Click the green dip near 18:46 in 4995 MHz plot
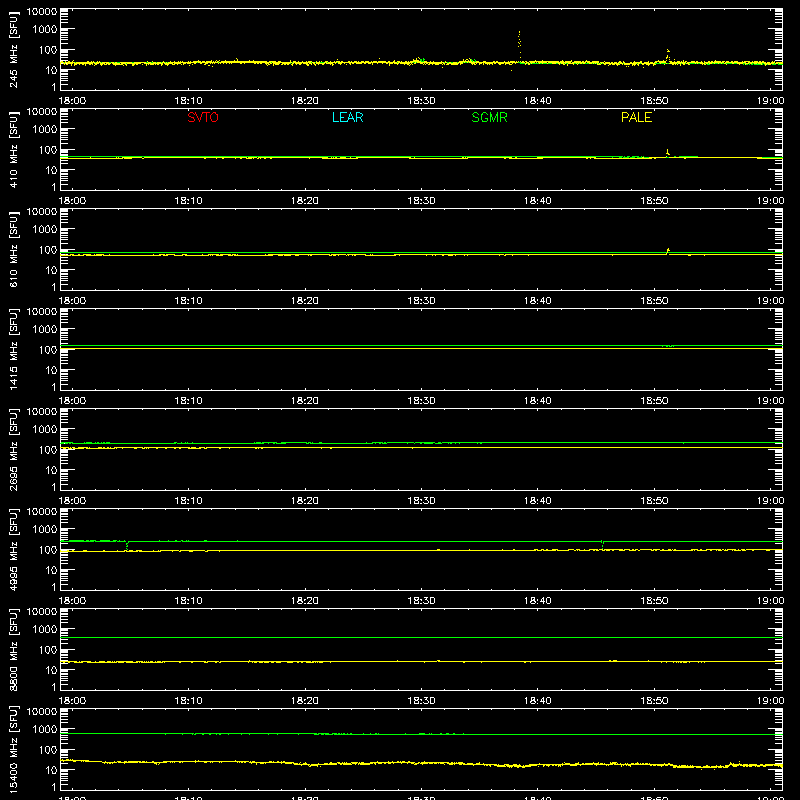Viewport: 800px width, 800px height. click(x=603, y=544)
